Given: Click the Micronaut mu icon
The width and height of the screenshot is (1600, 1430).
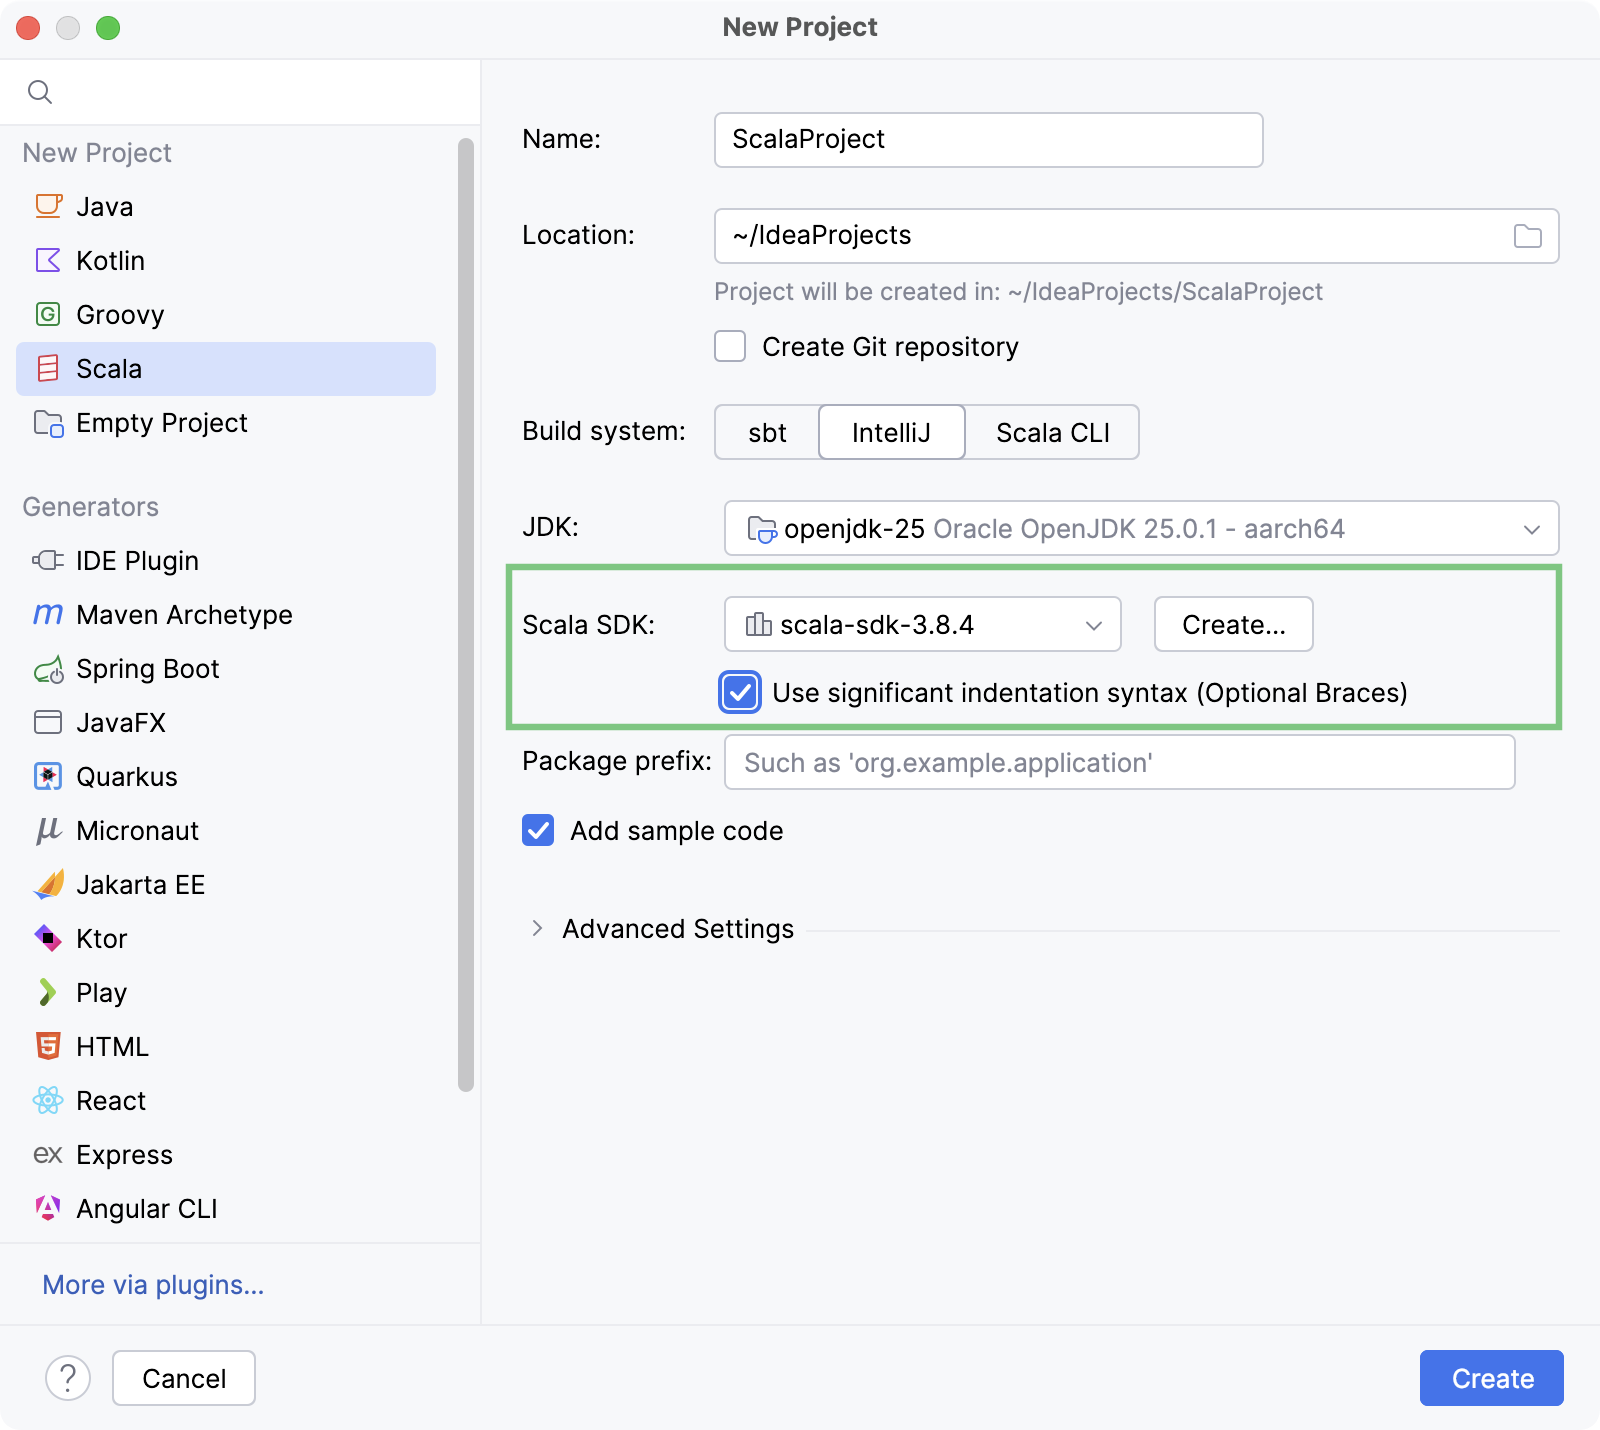Looking at the screenshot, I should coord(48,831).
